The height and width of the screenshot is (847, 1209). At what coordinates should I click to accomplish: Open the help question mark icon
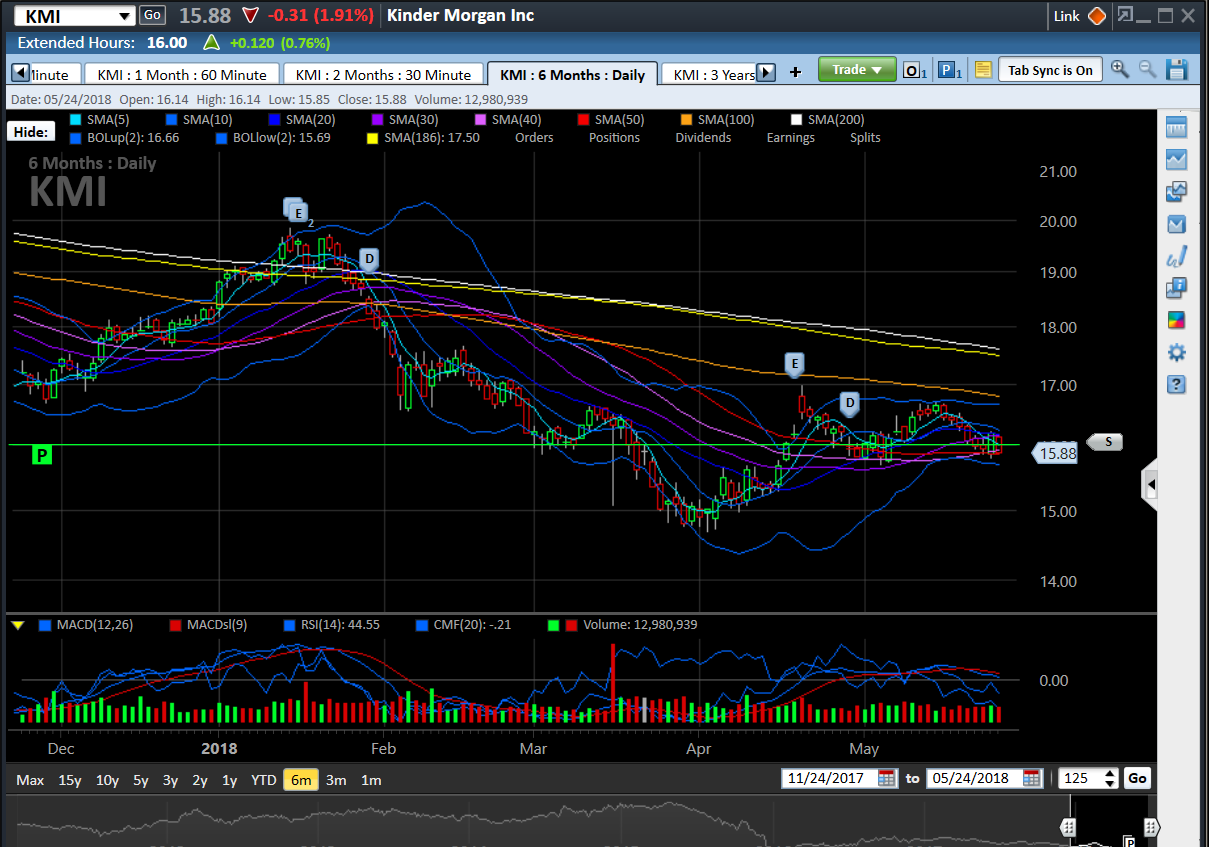[1176, 385]
